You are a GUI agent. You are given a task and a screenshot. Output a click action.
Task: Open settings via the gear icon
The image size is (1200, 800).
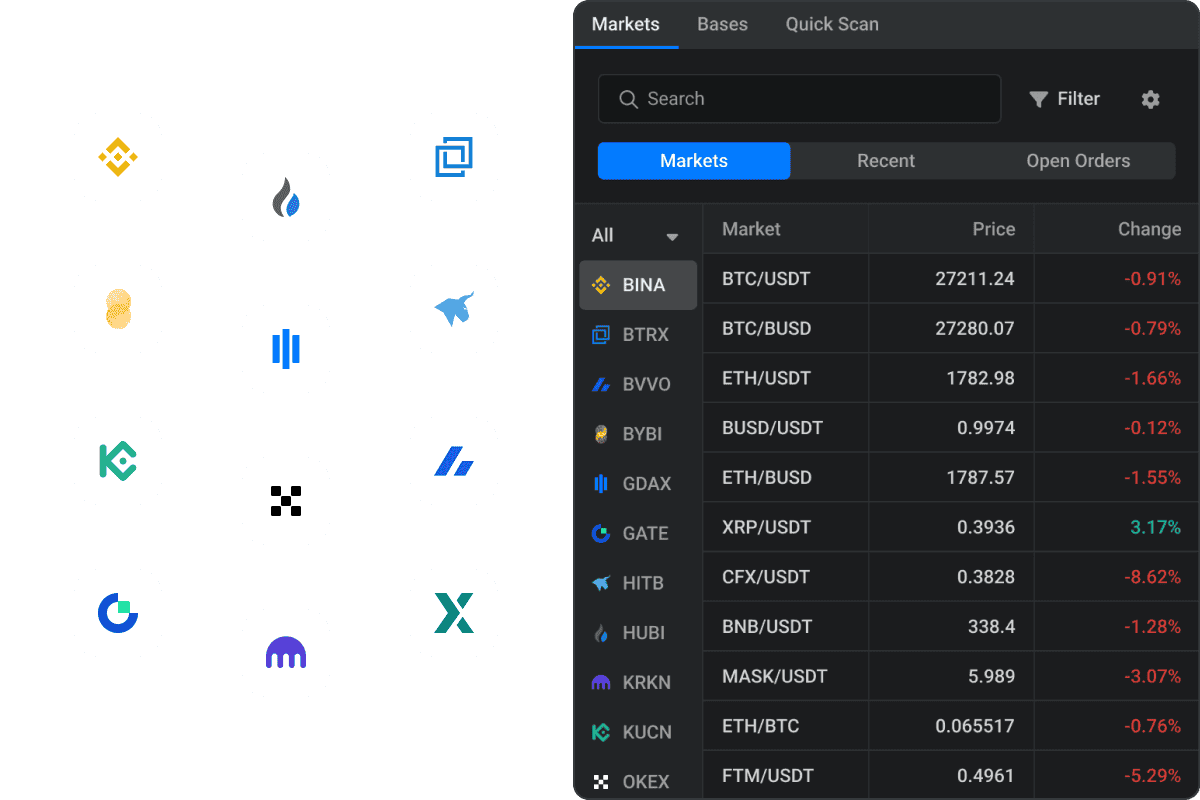(x=1150, y=99)
